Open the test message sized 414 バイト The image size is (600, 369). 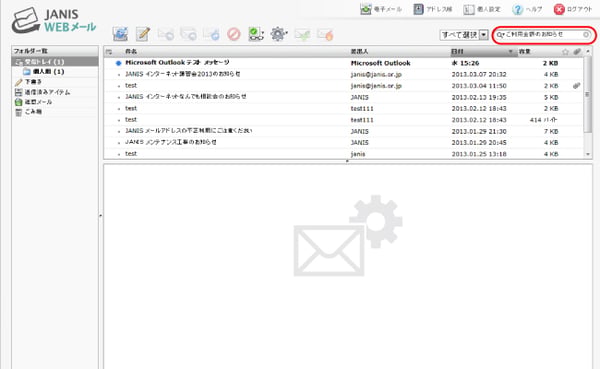point(344,120)
